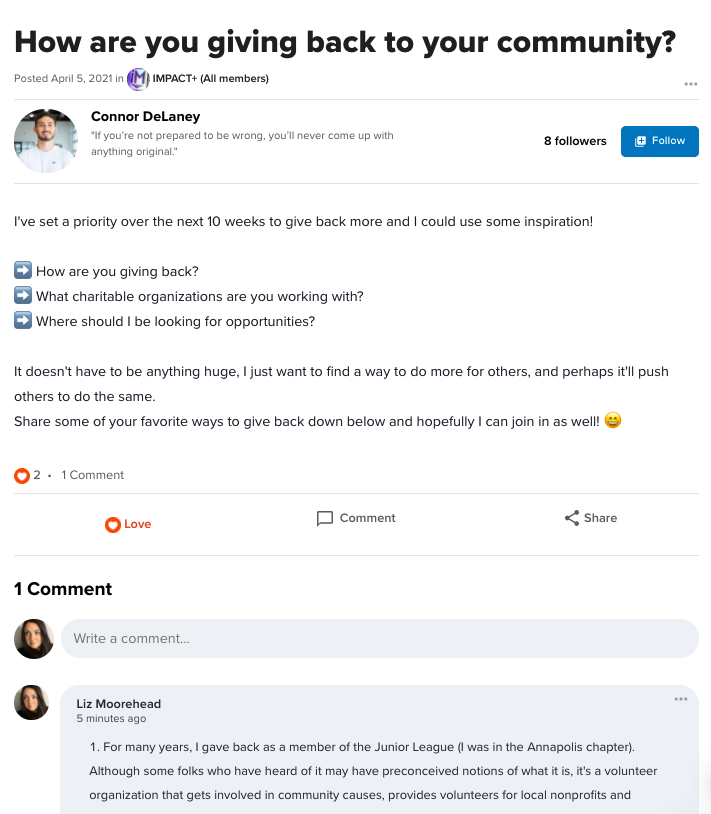
Task: Click Liz Moorehead's comment avatar
Action: click(32, 702)
